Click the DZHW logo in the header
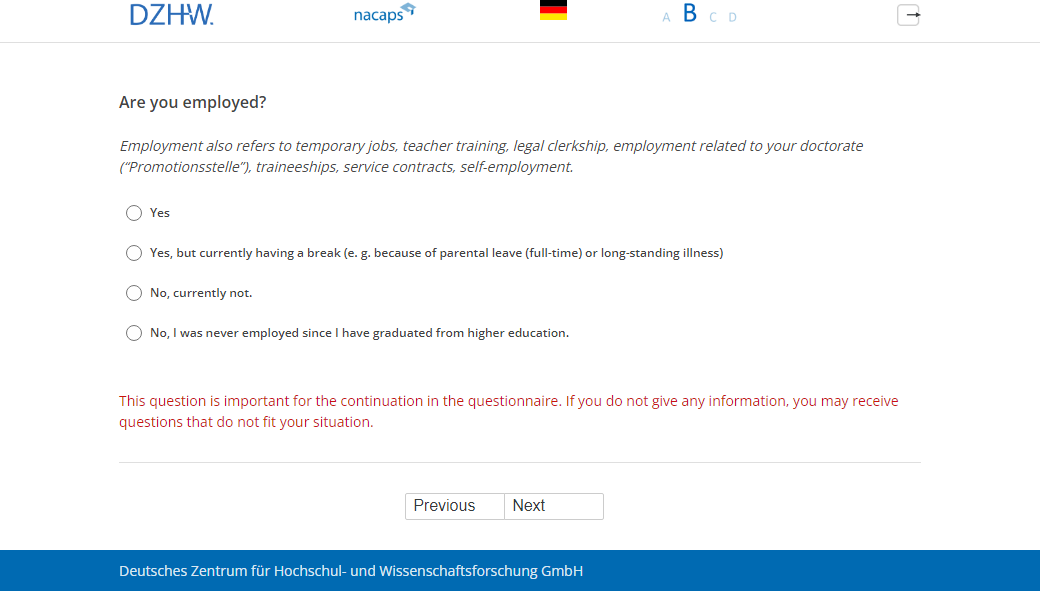Image resolution: width=1040 pixels, height=591 pixels. click(x=171, y=14)
